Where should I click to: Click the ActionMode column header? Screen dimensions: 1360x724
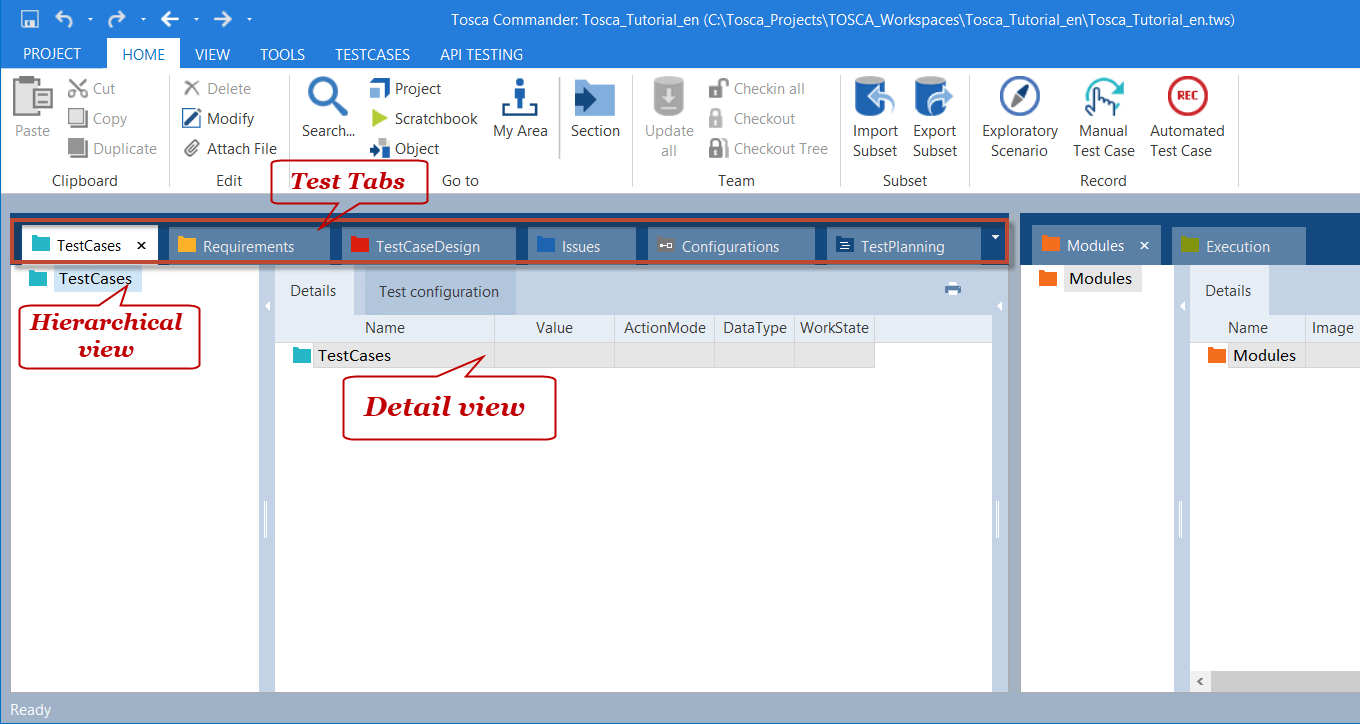tap(665, 328)
